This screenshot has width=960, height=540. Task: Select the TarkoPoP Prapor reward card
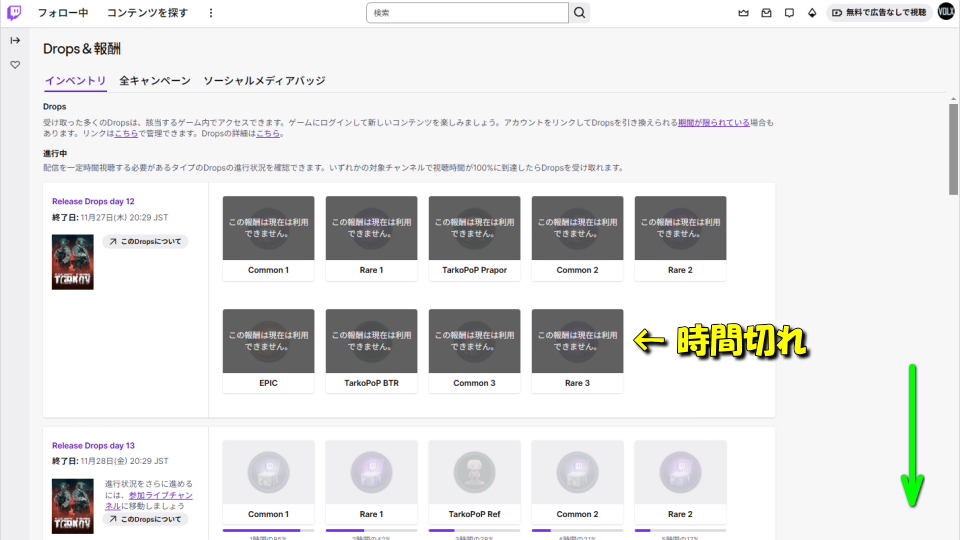(474, 239)
